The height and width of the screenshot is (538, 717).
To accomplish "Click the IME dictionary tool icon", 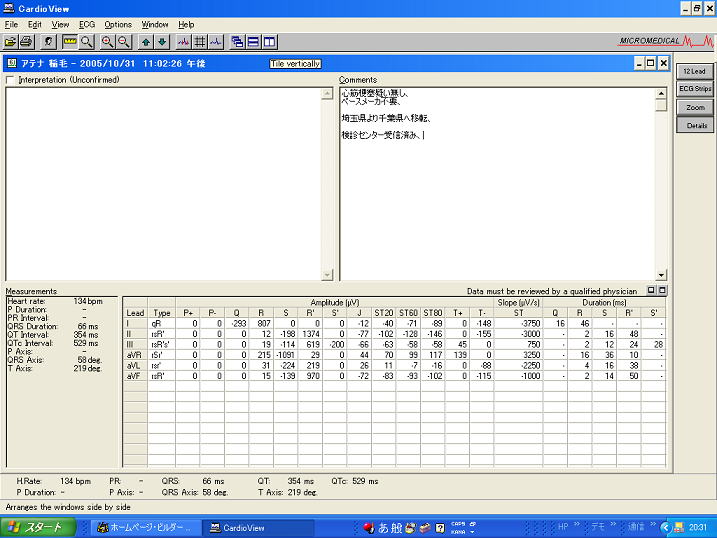I will (x=425, y=528).
